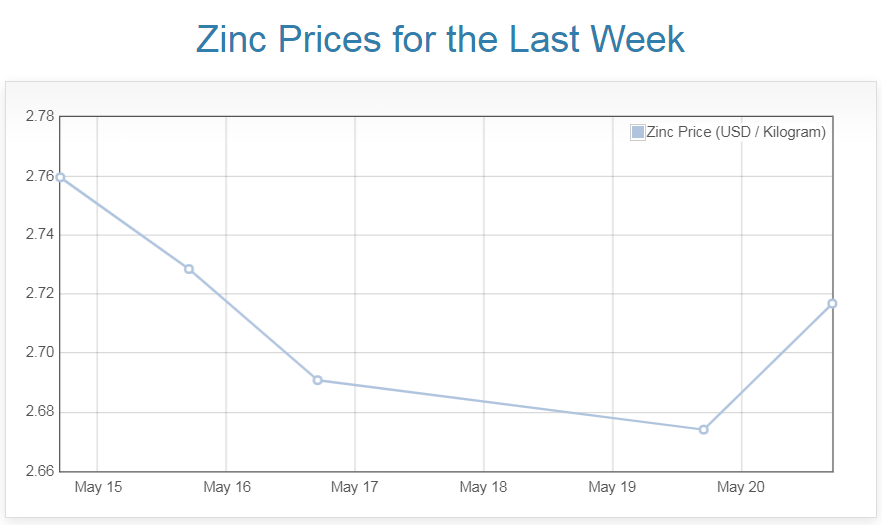
Task: Click the May 16 x-axis label
Action: tap(227, 488)
